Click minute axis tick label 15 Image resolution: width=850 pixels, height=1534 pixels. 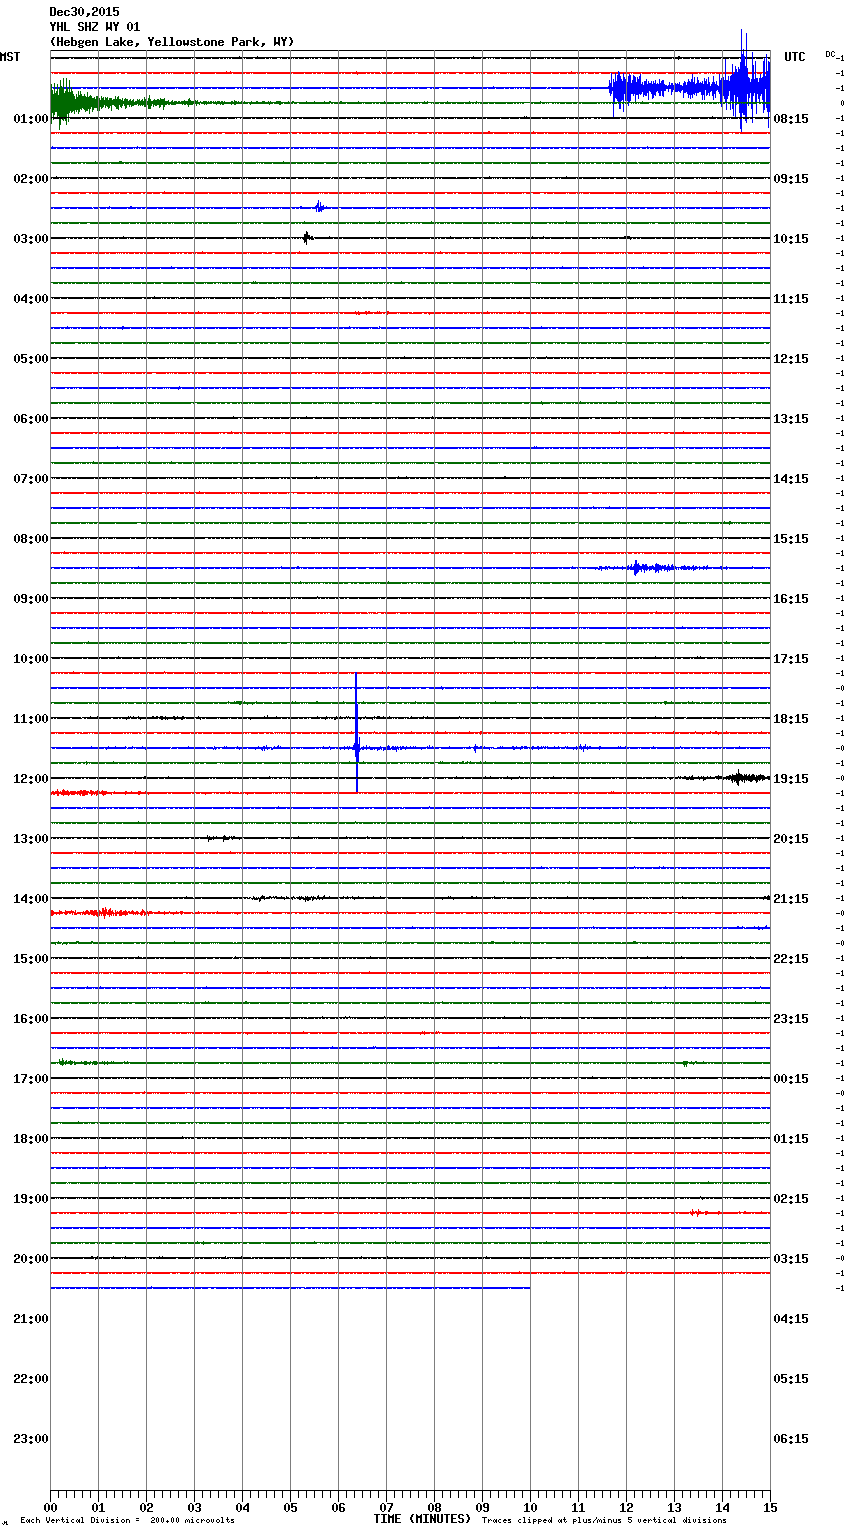770,1507
